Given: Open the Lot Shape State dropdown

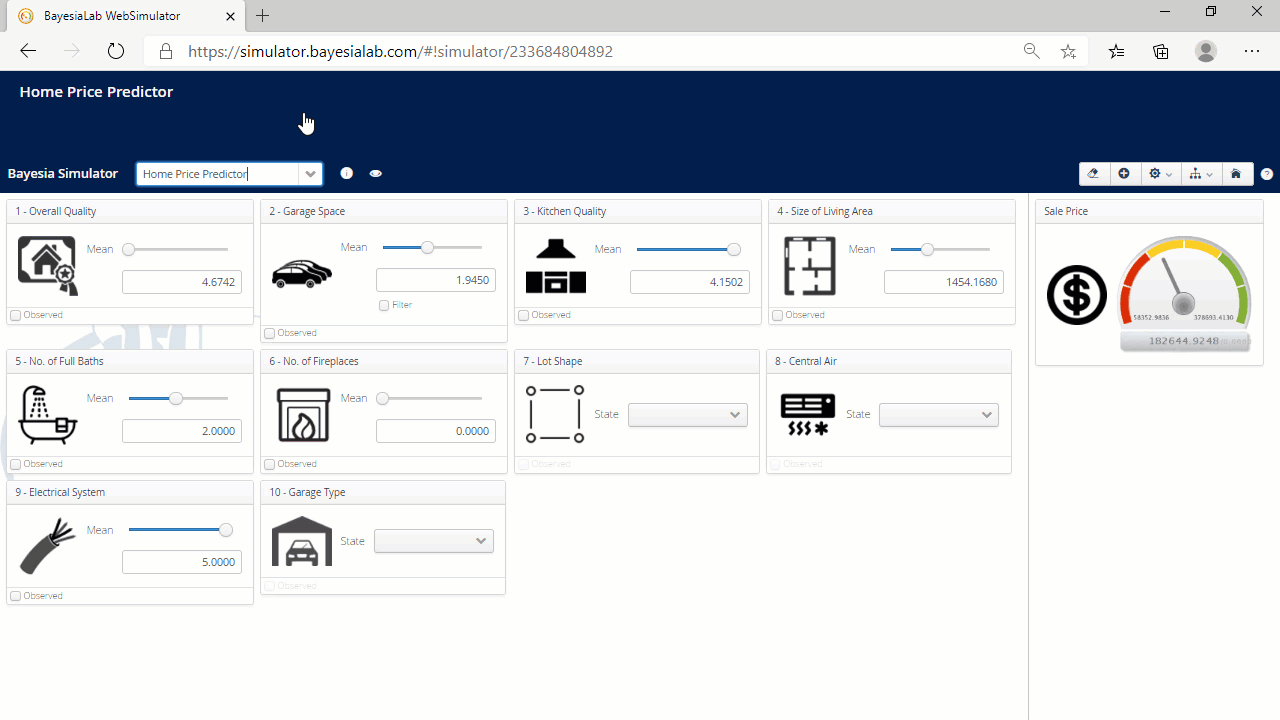Looking at the screenshot, I should (x=688, y=415).
